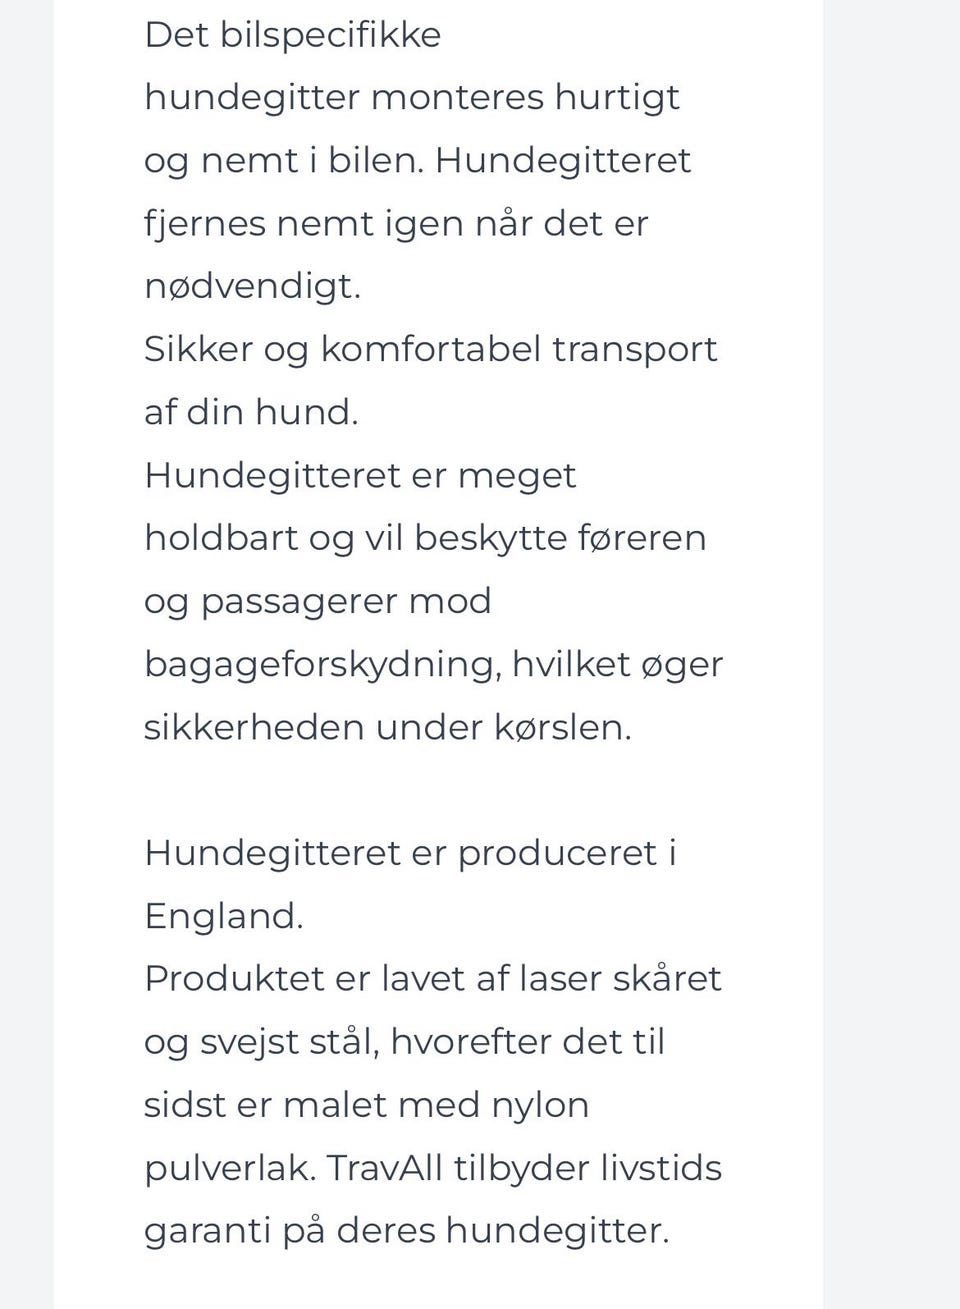
Task: Click the text "monteres hurtigt"
Action: [x=525, y=98]
